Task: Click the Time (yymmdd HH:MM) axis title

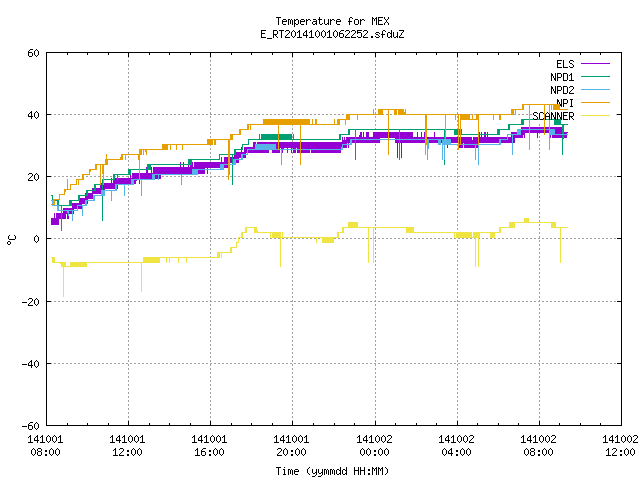Action: (332, 471)
